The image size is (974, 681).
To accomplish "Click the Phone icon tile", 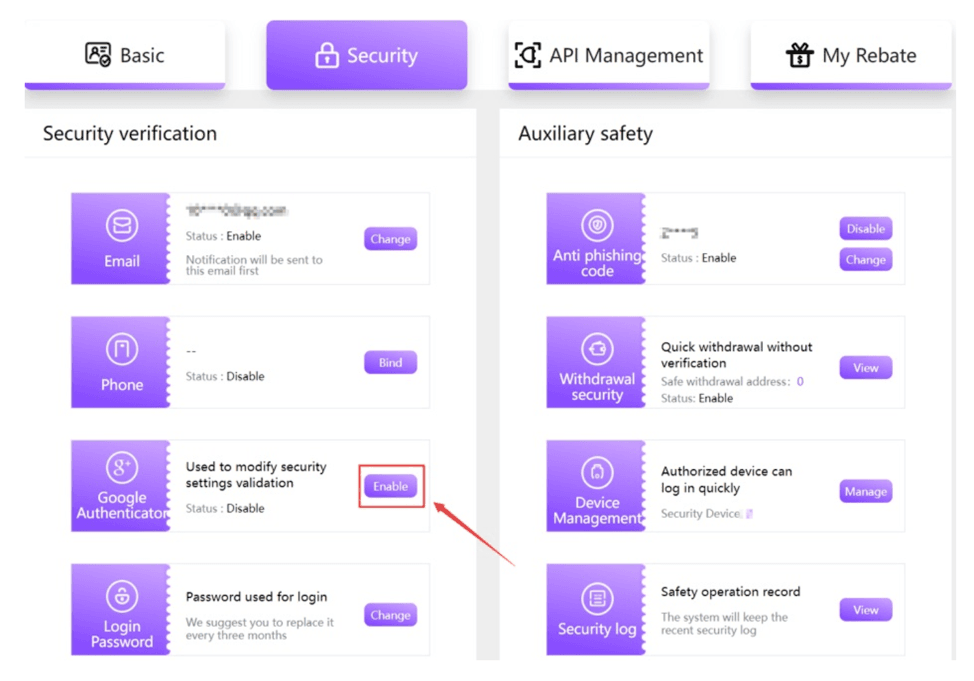I will point(122,350).
